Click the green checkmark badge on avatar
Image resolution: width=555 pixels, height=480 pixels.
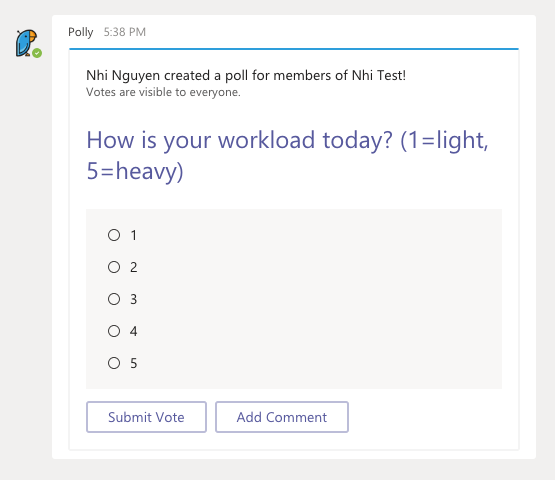click(37, 53)
